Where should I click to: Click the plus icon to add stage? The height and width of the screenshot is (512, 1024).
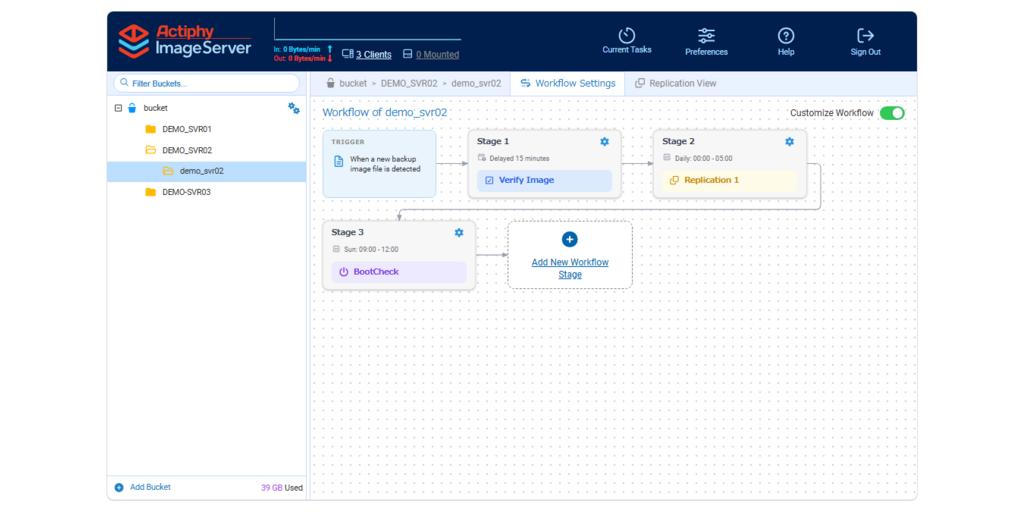coord(569,240)
